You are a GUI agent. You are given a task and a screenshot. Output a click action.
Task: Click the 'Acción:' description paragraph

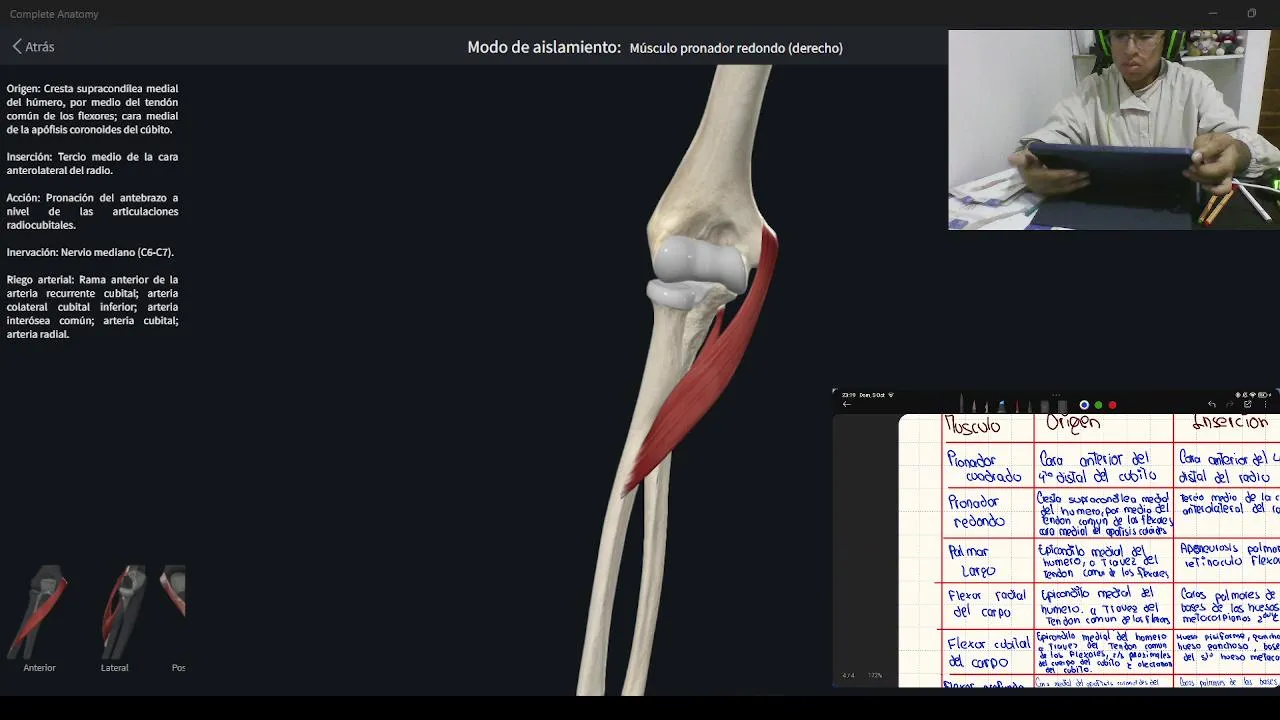pyautogui.click(x=92, y=211)
